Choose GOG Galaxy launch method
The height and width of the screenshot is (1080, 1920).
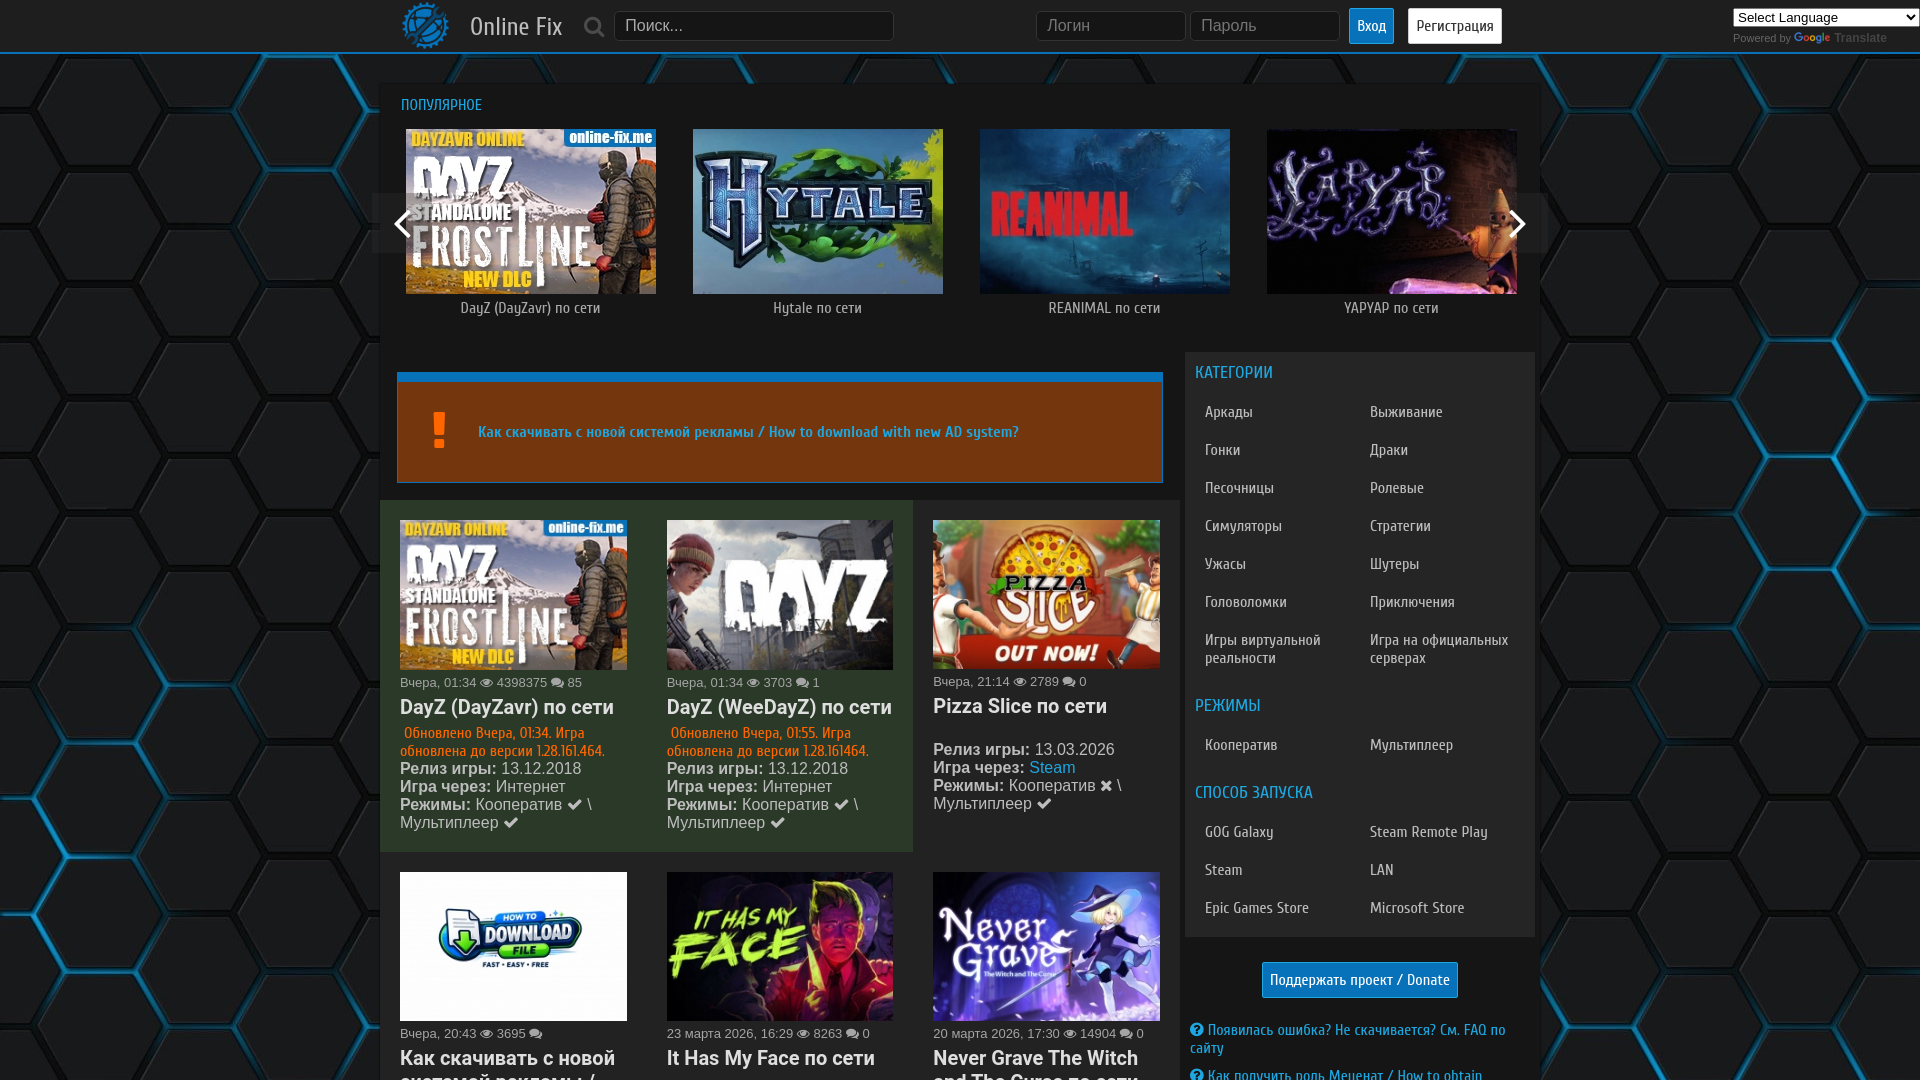point(1239,832)
